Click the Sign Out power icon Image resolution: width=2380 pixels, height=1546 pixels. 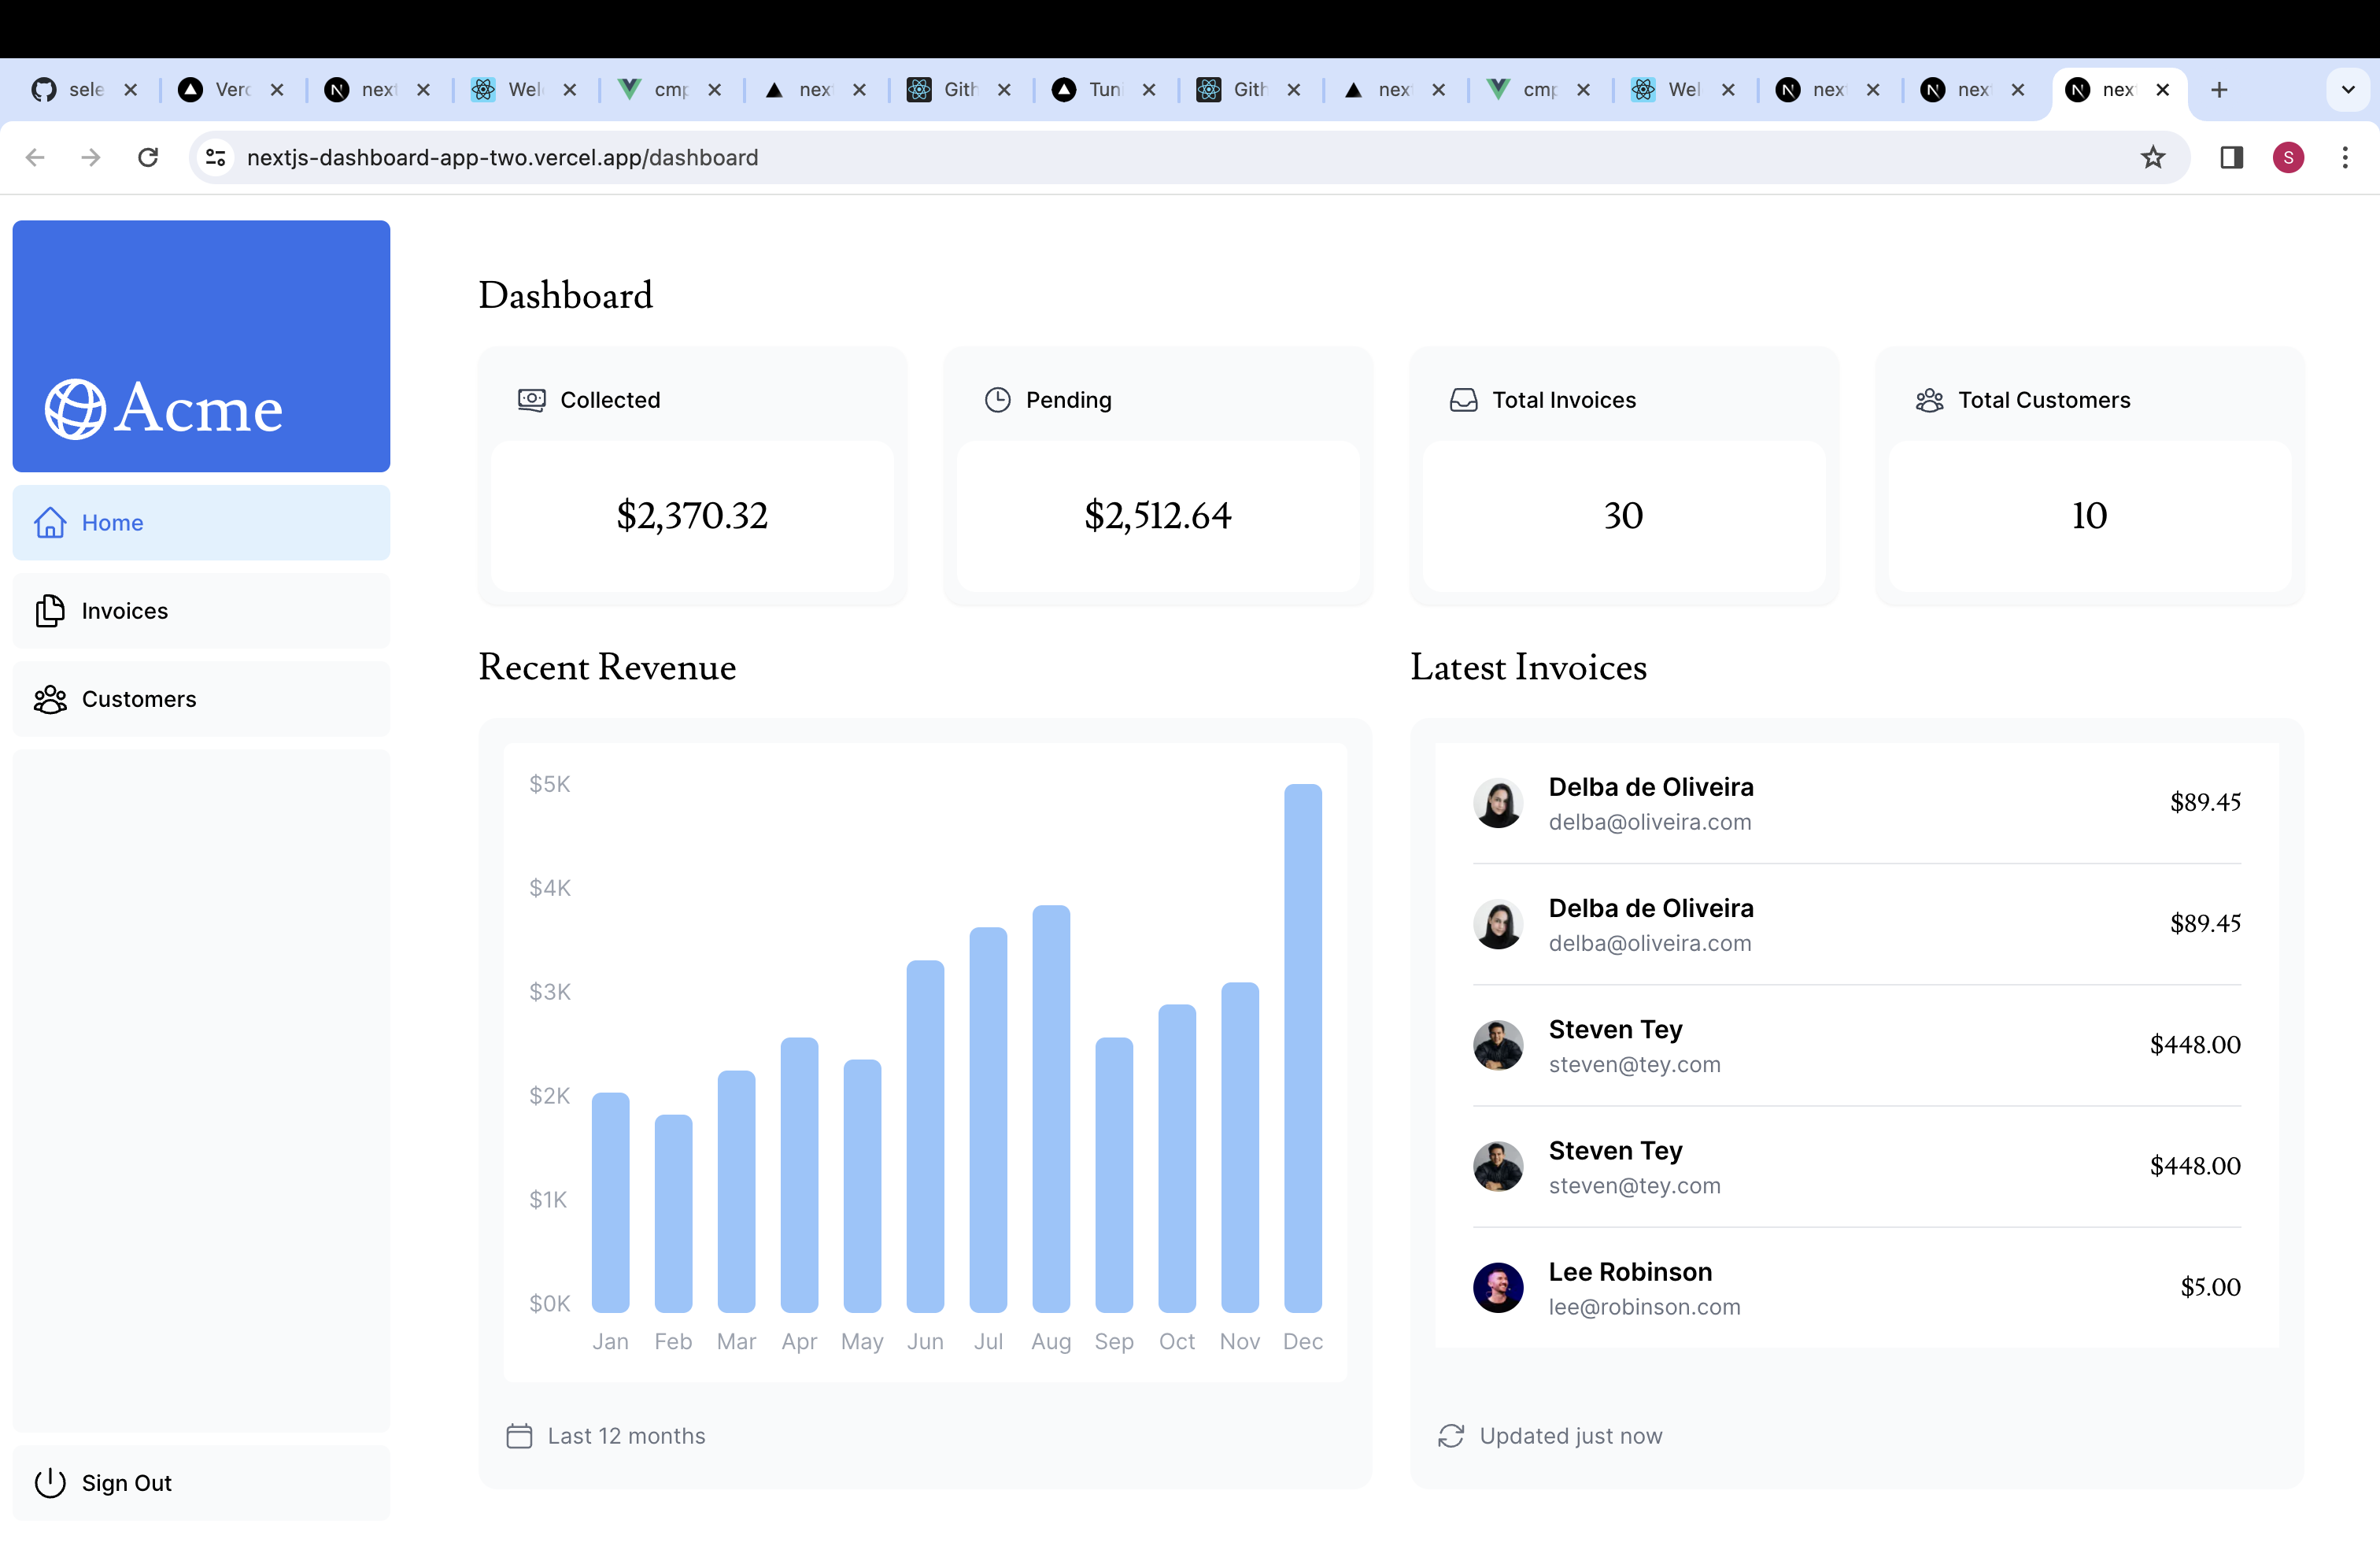[x=50, y=1482]
